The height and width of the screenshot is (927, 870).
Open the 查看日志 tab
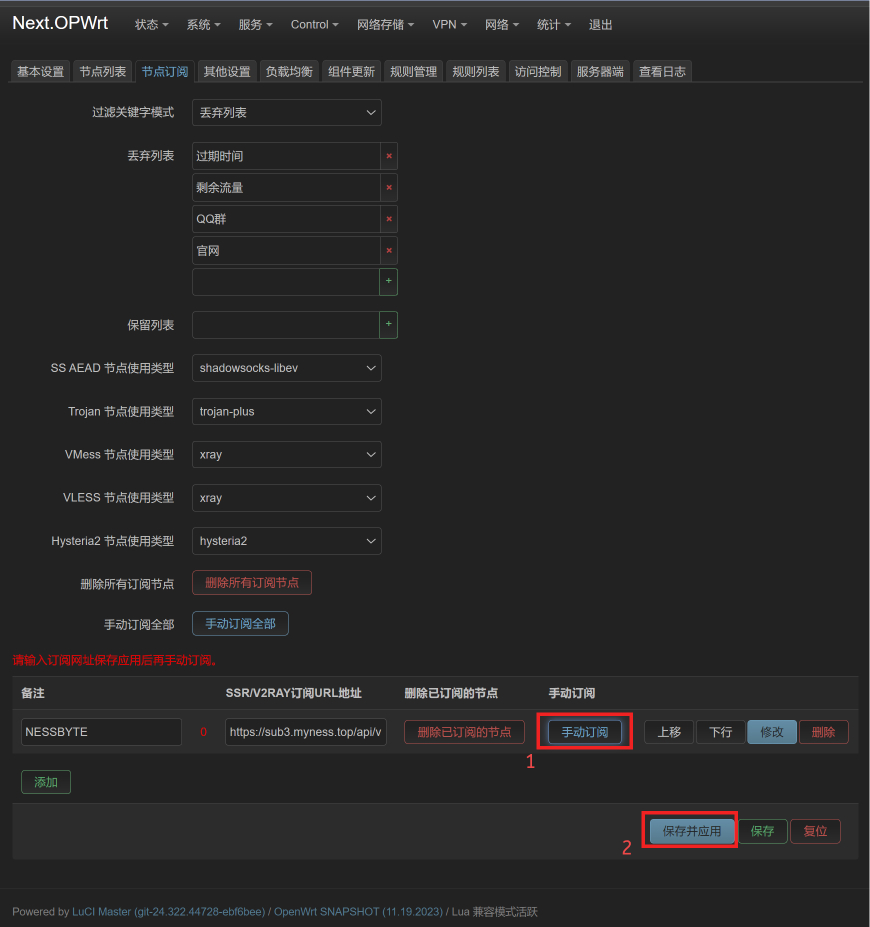click(x=662, y=72)
